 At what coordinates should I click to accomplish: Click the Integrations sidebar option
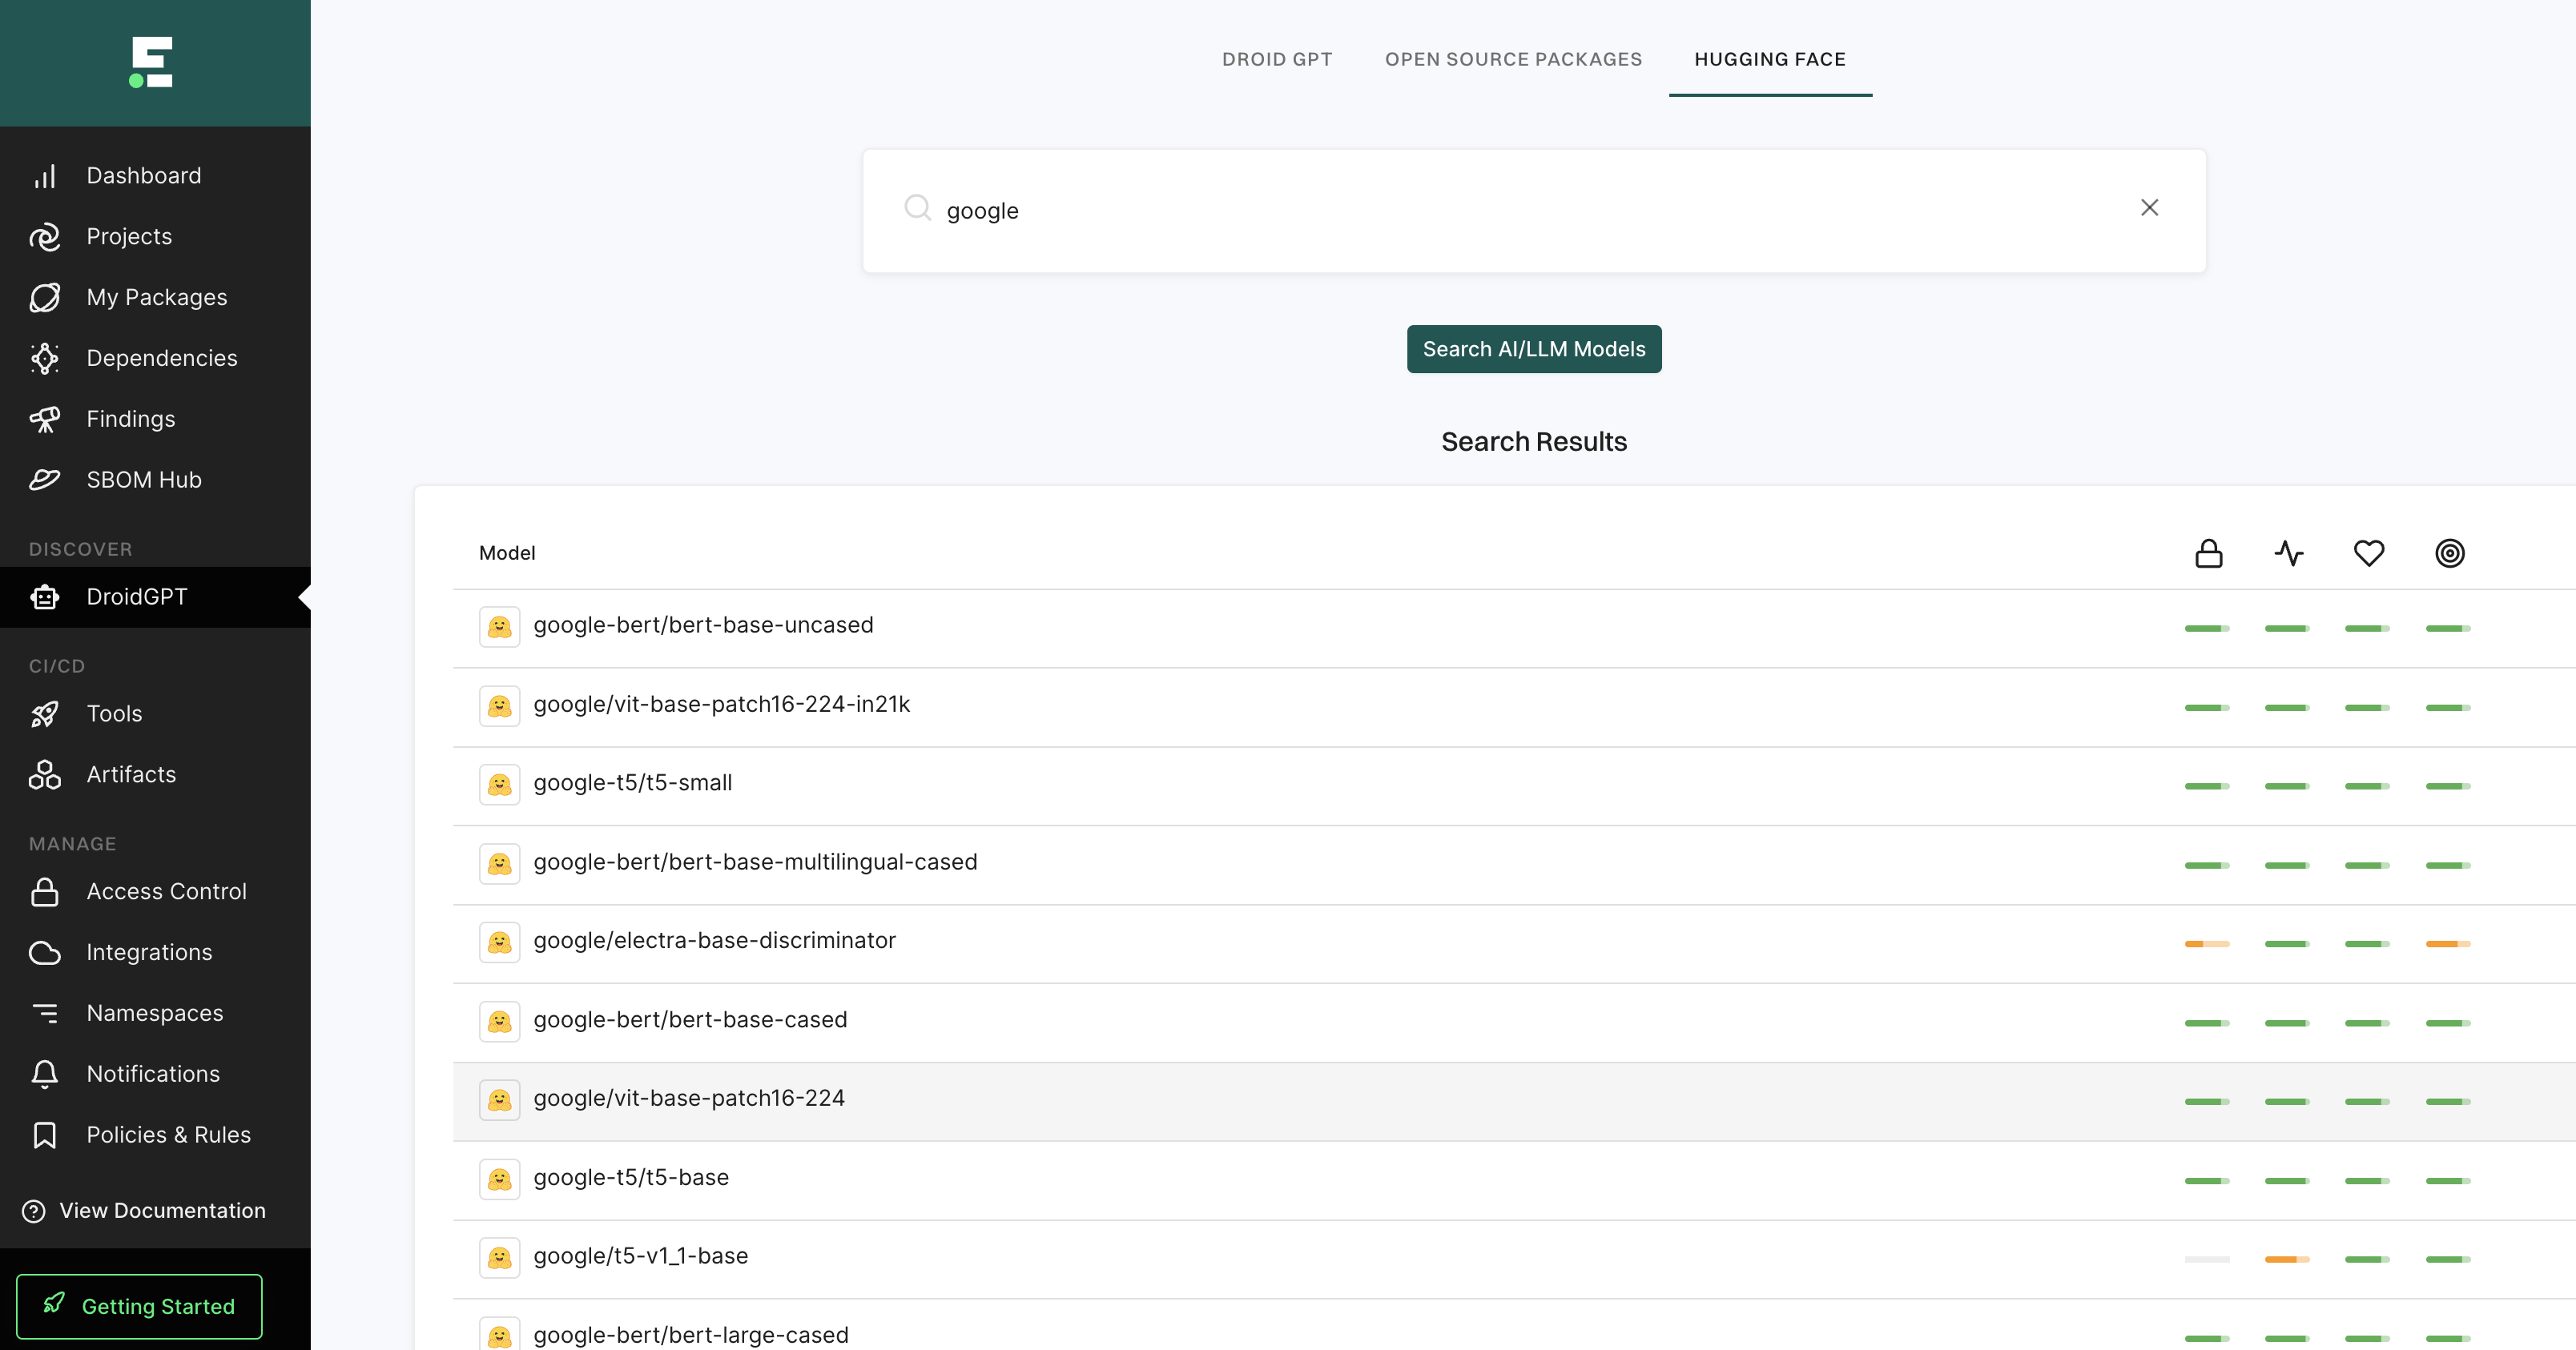pyautogui.click(x=150, y=951)
